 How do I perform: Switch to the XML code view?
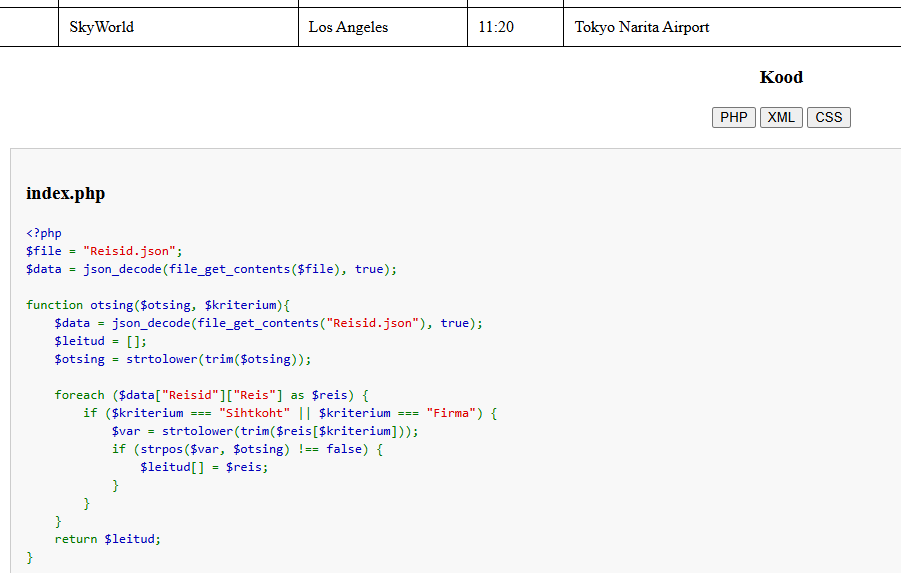point(781,117)
